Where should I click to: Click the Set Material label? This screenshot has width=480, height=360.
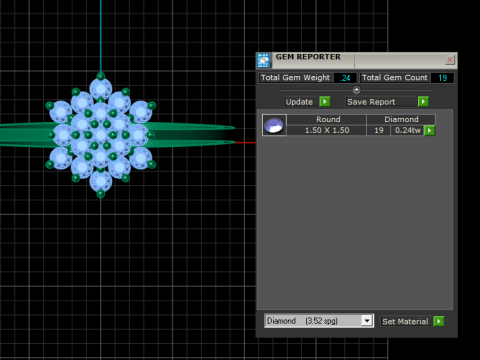[405, 321]
